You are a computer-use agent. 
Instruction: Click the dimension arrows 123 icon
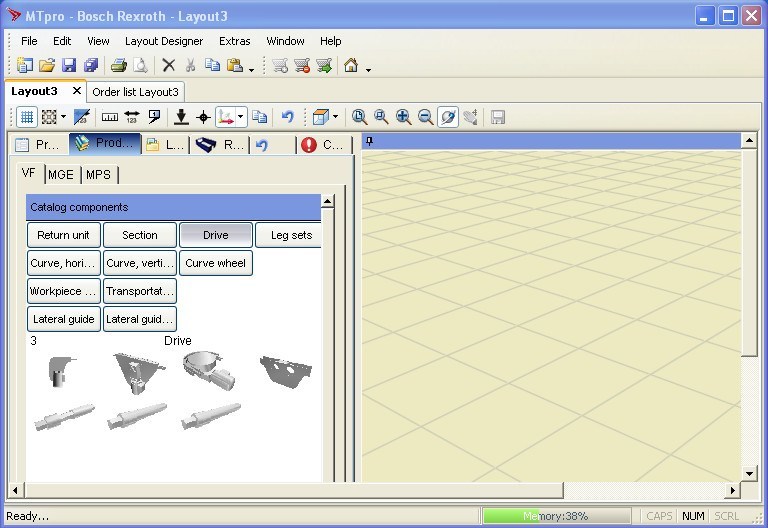coord(132,117)
